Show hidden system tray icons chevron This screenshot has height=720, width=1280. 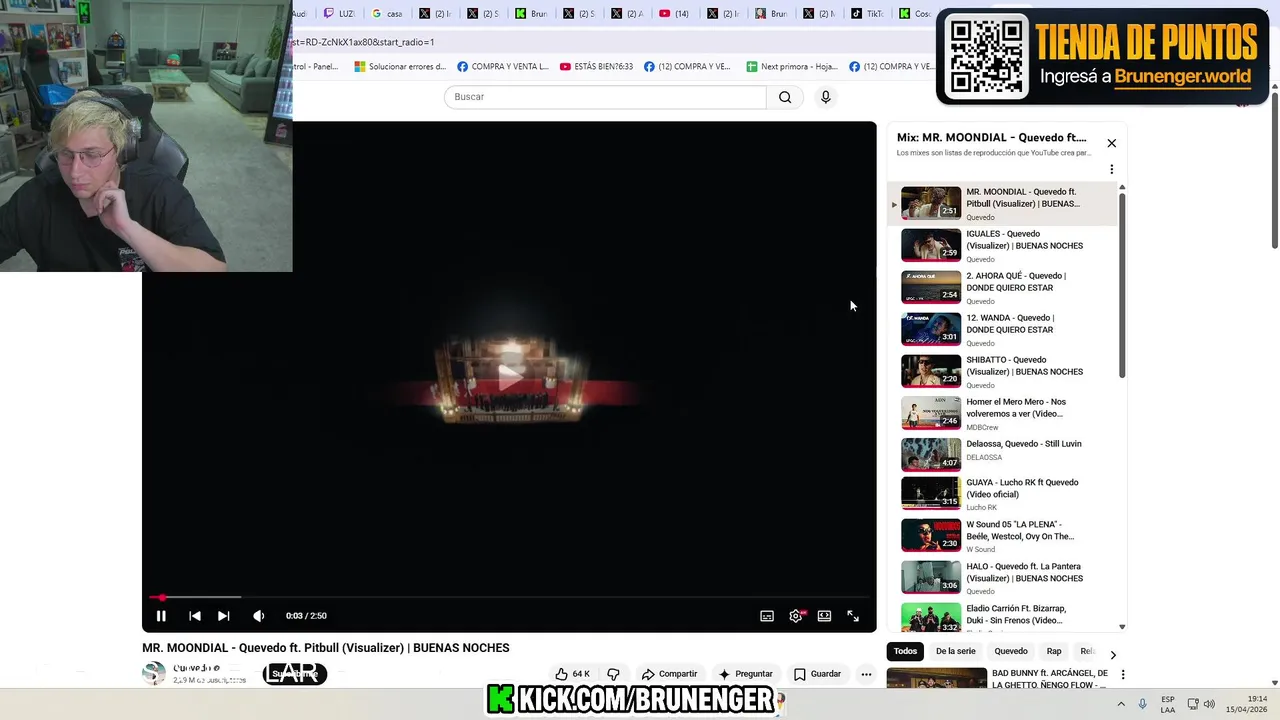pos(1120,704)
